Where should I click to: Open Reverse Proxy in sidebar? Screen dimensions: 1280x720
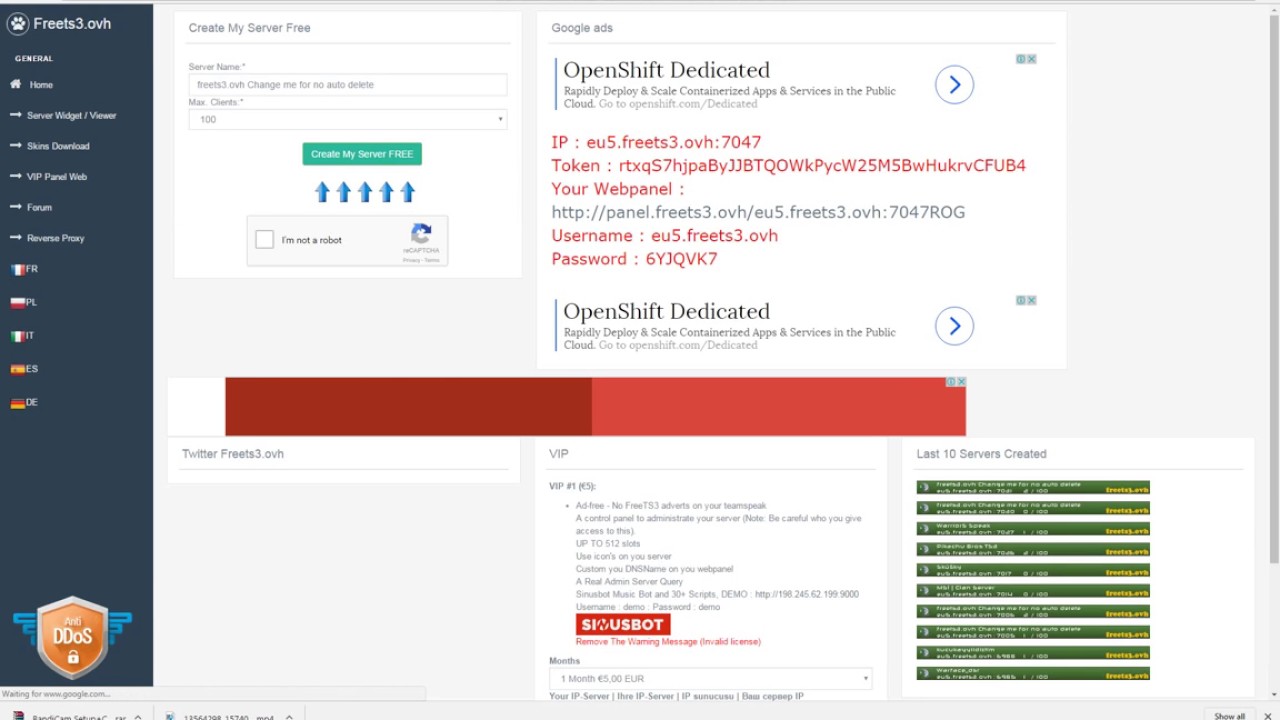point(56,238)
